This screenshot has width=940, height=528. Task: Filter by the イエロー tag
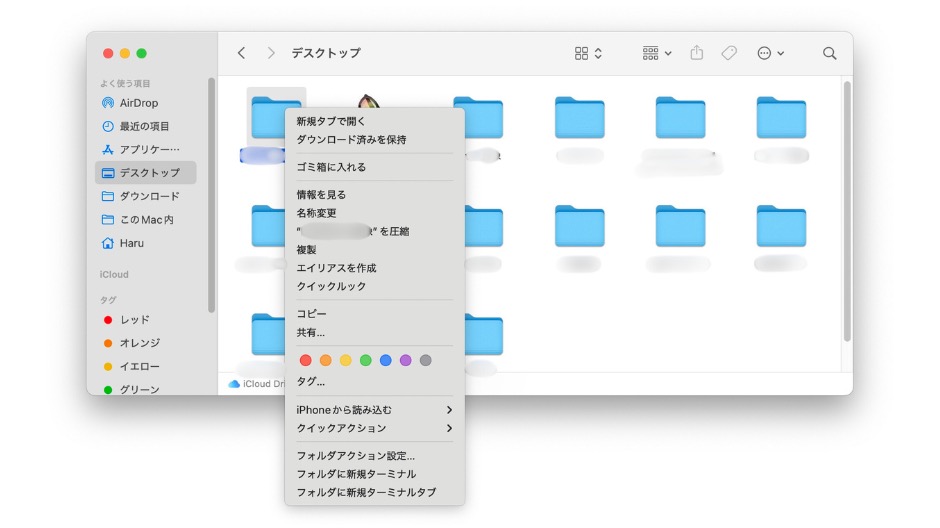tap(146, 366)
